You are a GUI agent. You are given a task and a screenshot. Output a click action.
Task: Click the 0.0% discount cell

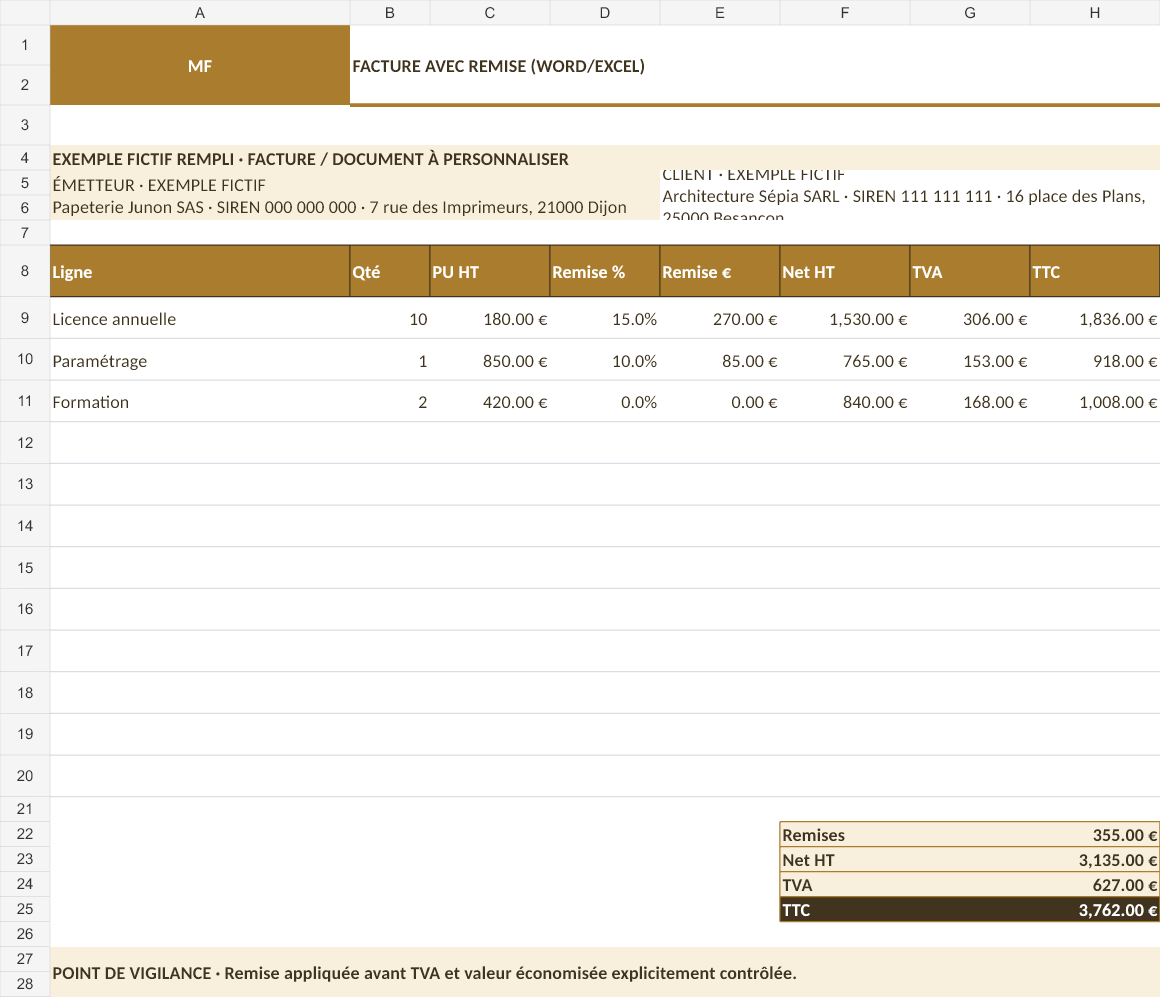pos(604,402)
